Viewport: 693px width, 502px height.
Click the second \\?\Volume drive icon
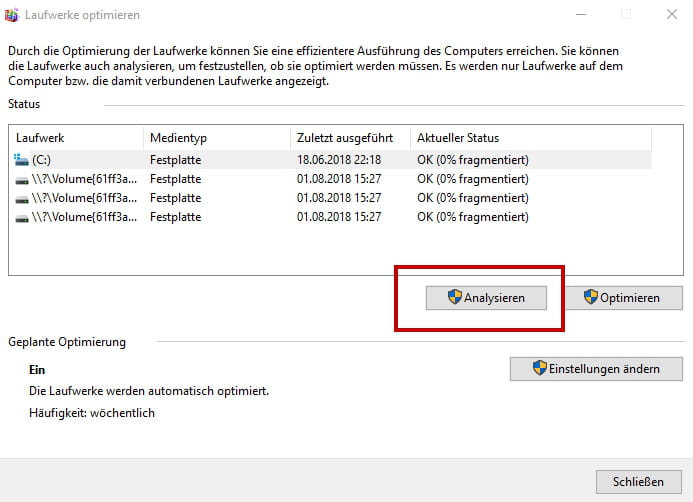[x=23, y=198]
